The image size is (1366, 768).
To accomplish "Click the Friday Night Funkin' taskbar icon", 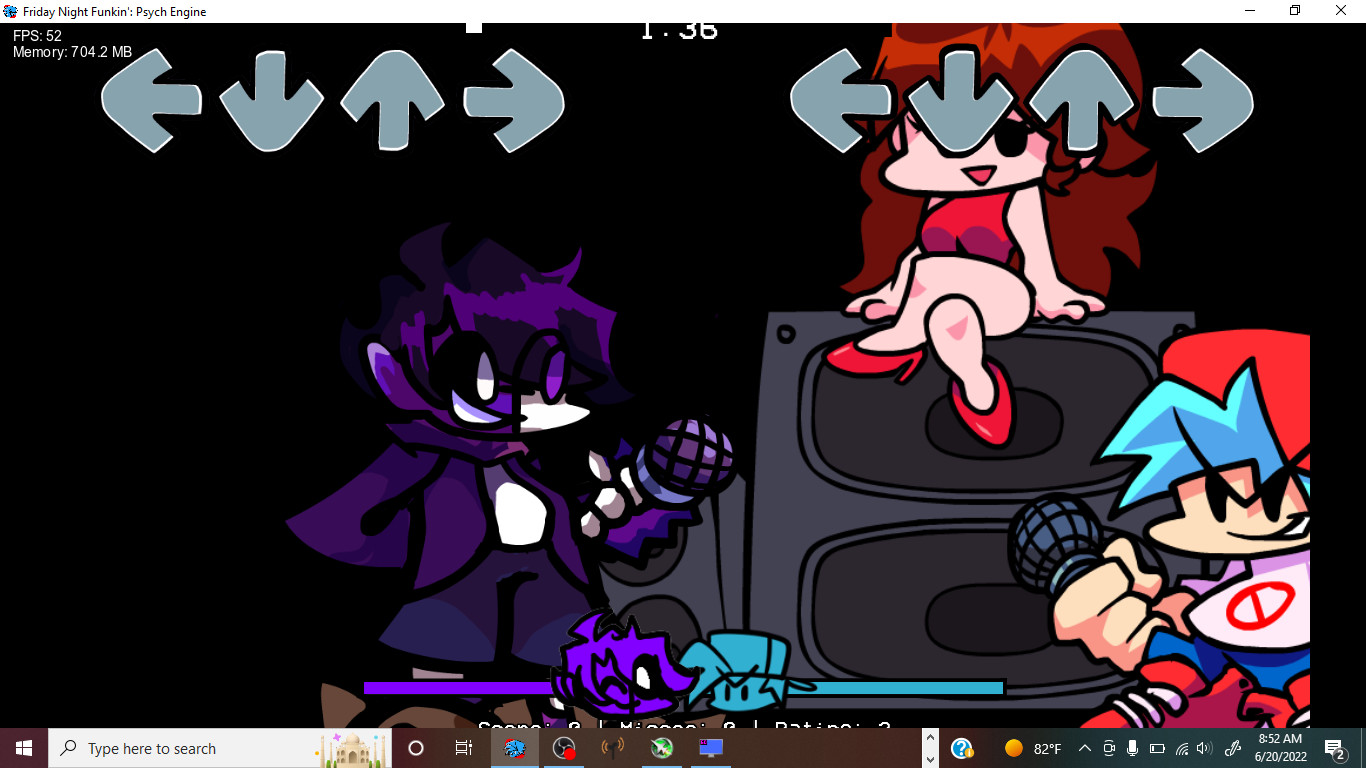I will 515,748.
